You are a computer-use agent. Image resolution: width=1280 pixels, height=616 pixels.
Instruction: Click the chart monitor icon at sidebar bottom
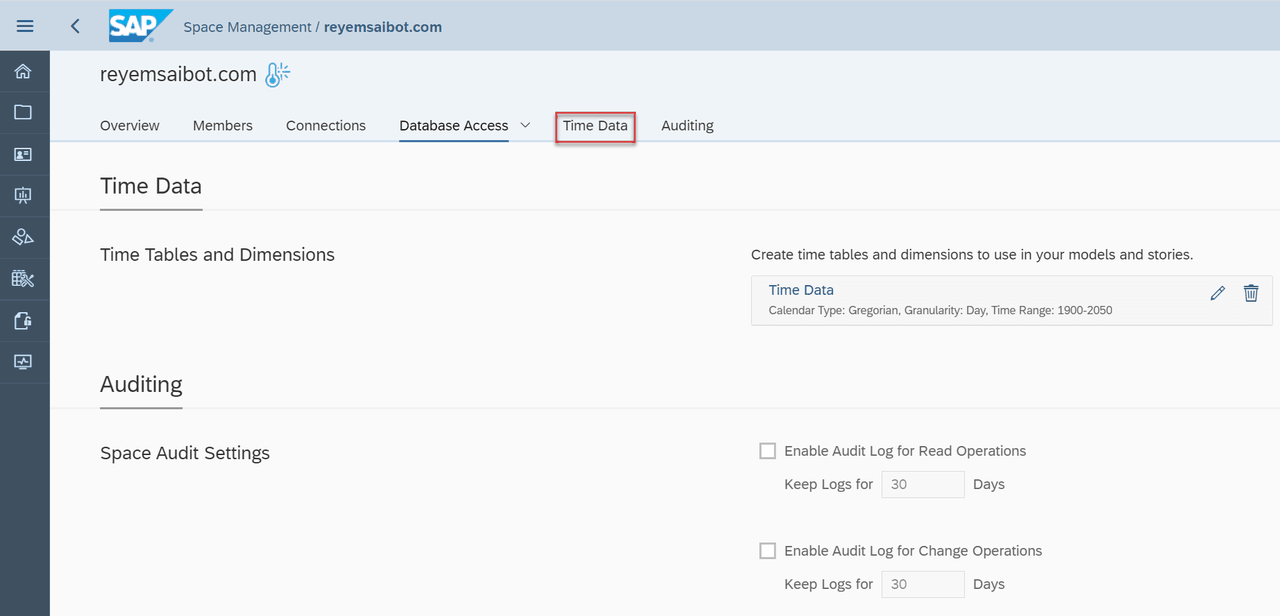pyautogui.click(x=24, y=361)
